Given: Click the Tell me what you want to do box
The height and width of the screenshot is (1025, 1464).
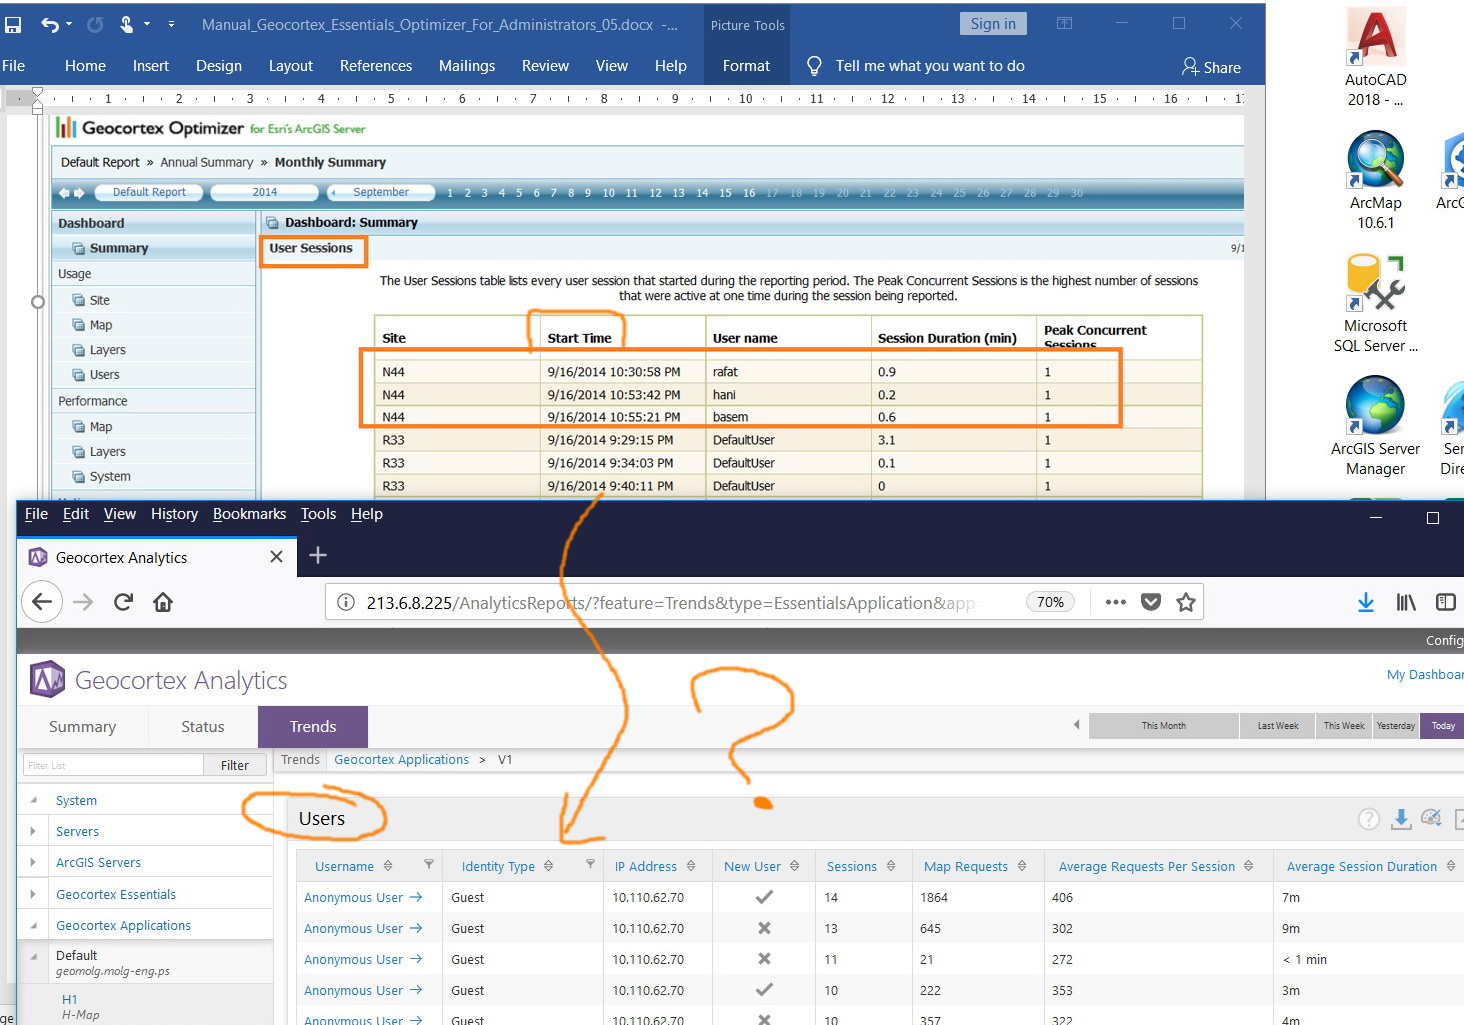Looking at the screenshot, I should point(930,66).
